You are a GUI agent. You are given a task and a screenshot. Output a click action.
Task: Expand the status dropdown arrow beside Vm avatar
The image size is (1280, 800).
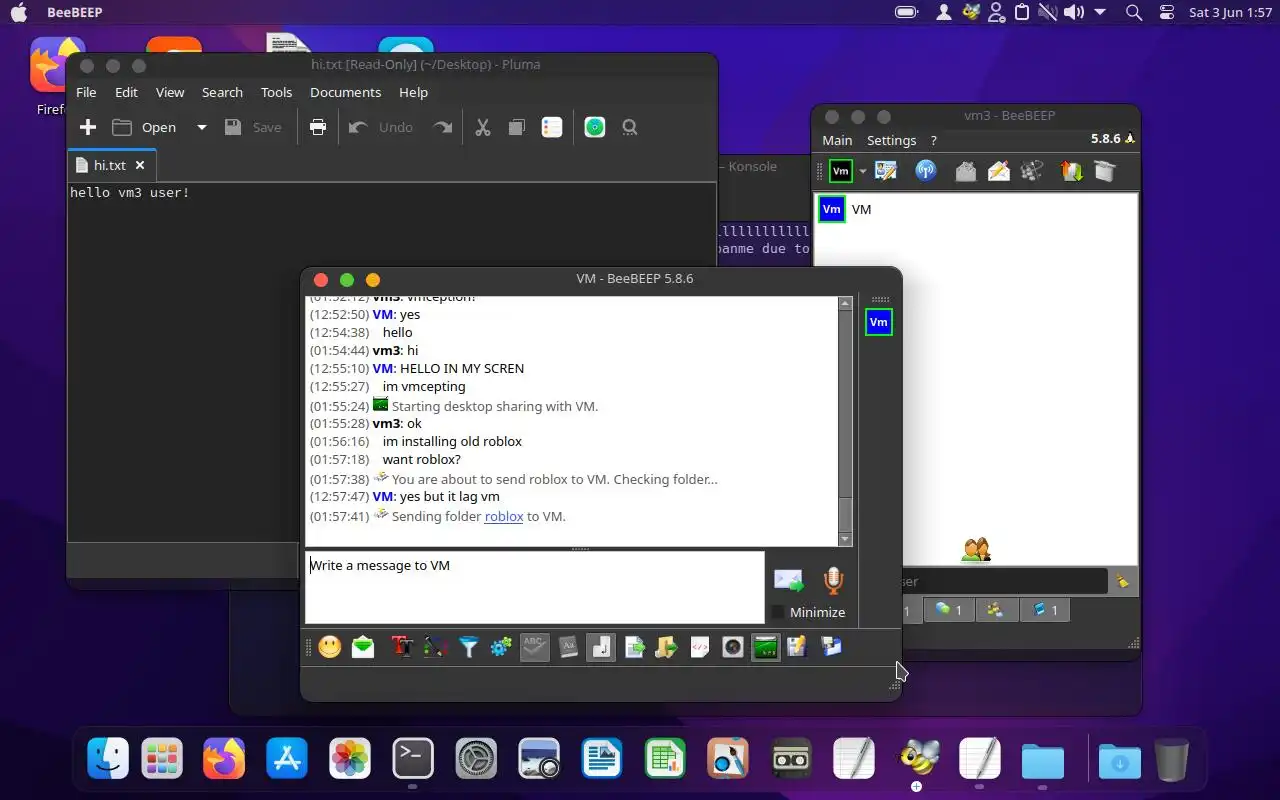click(862, 171)
